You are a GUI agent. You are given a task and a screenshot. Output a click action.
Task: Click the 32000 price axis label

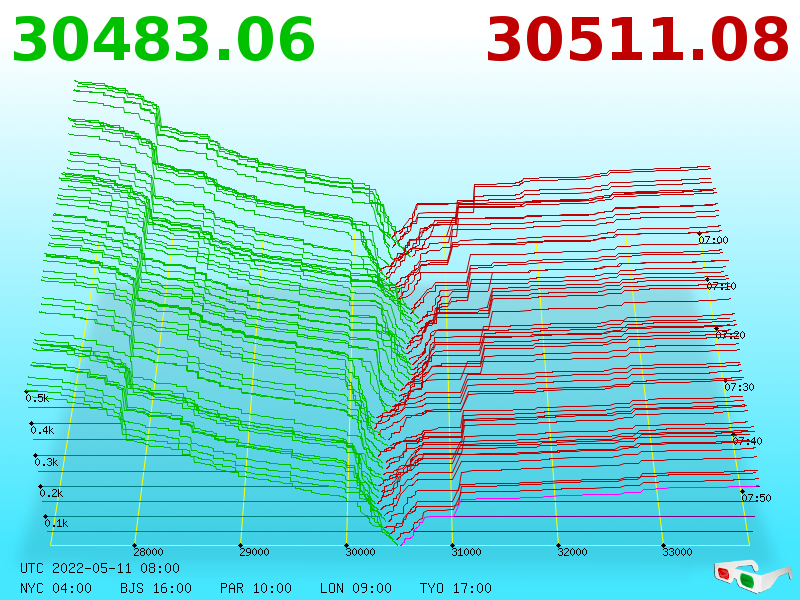[x=572, y=552]
